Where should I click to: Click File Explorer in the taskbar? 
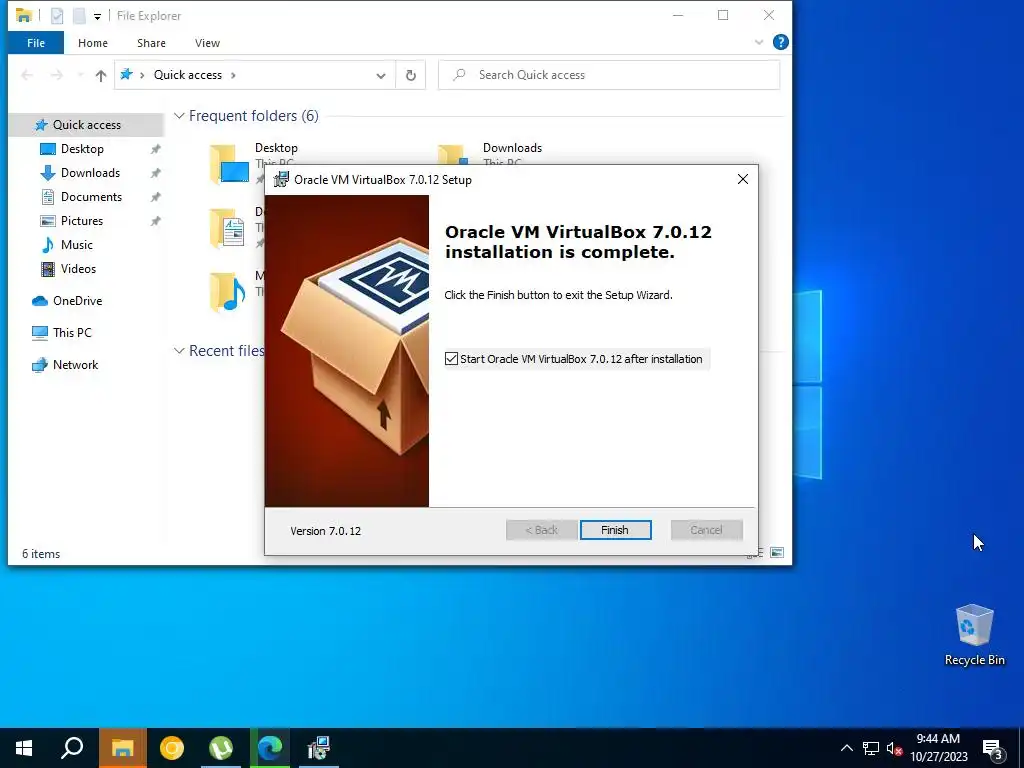coord(122,748)
